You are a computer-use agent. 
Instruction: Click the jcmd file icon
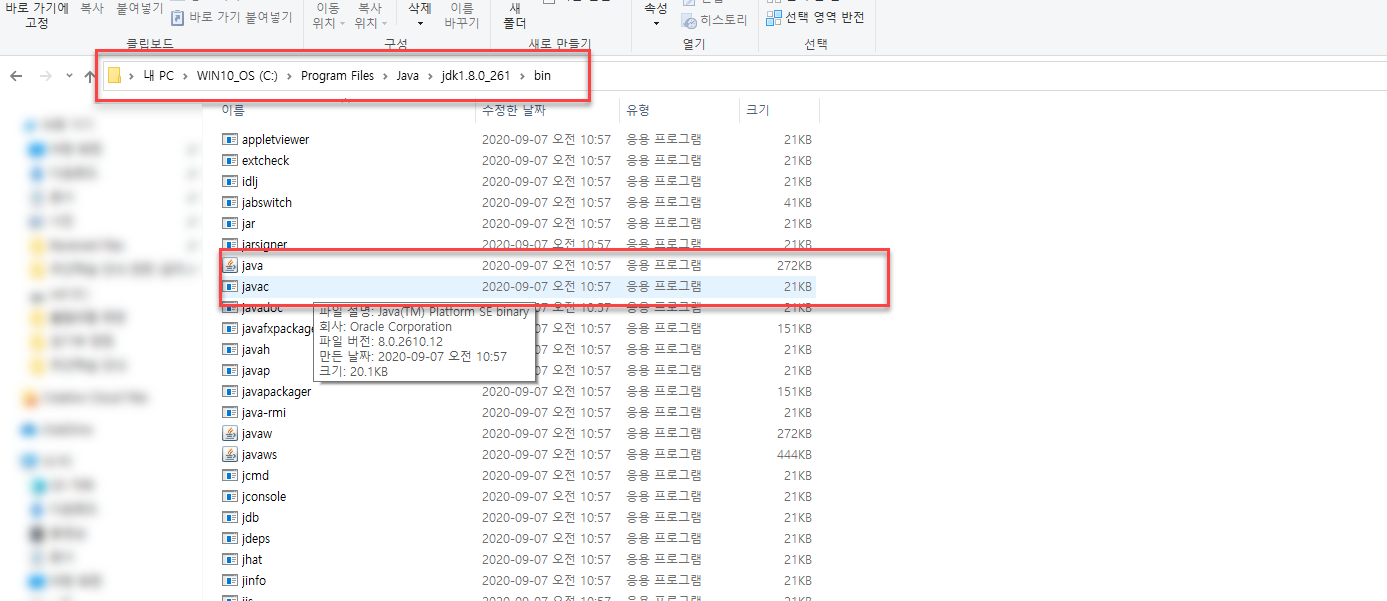click(x=230, y=476)
